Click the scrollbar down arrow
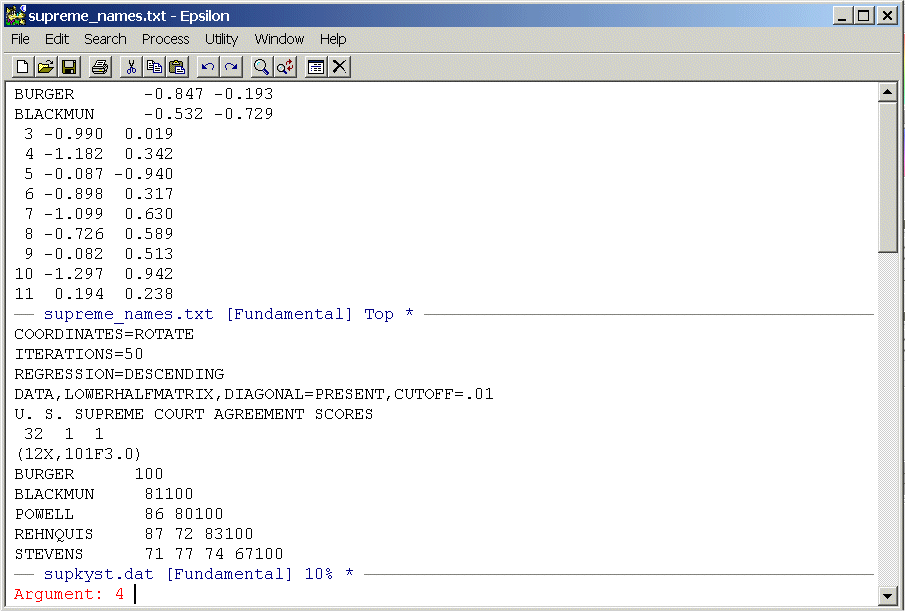905x611 pixels. 886,596
